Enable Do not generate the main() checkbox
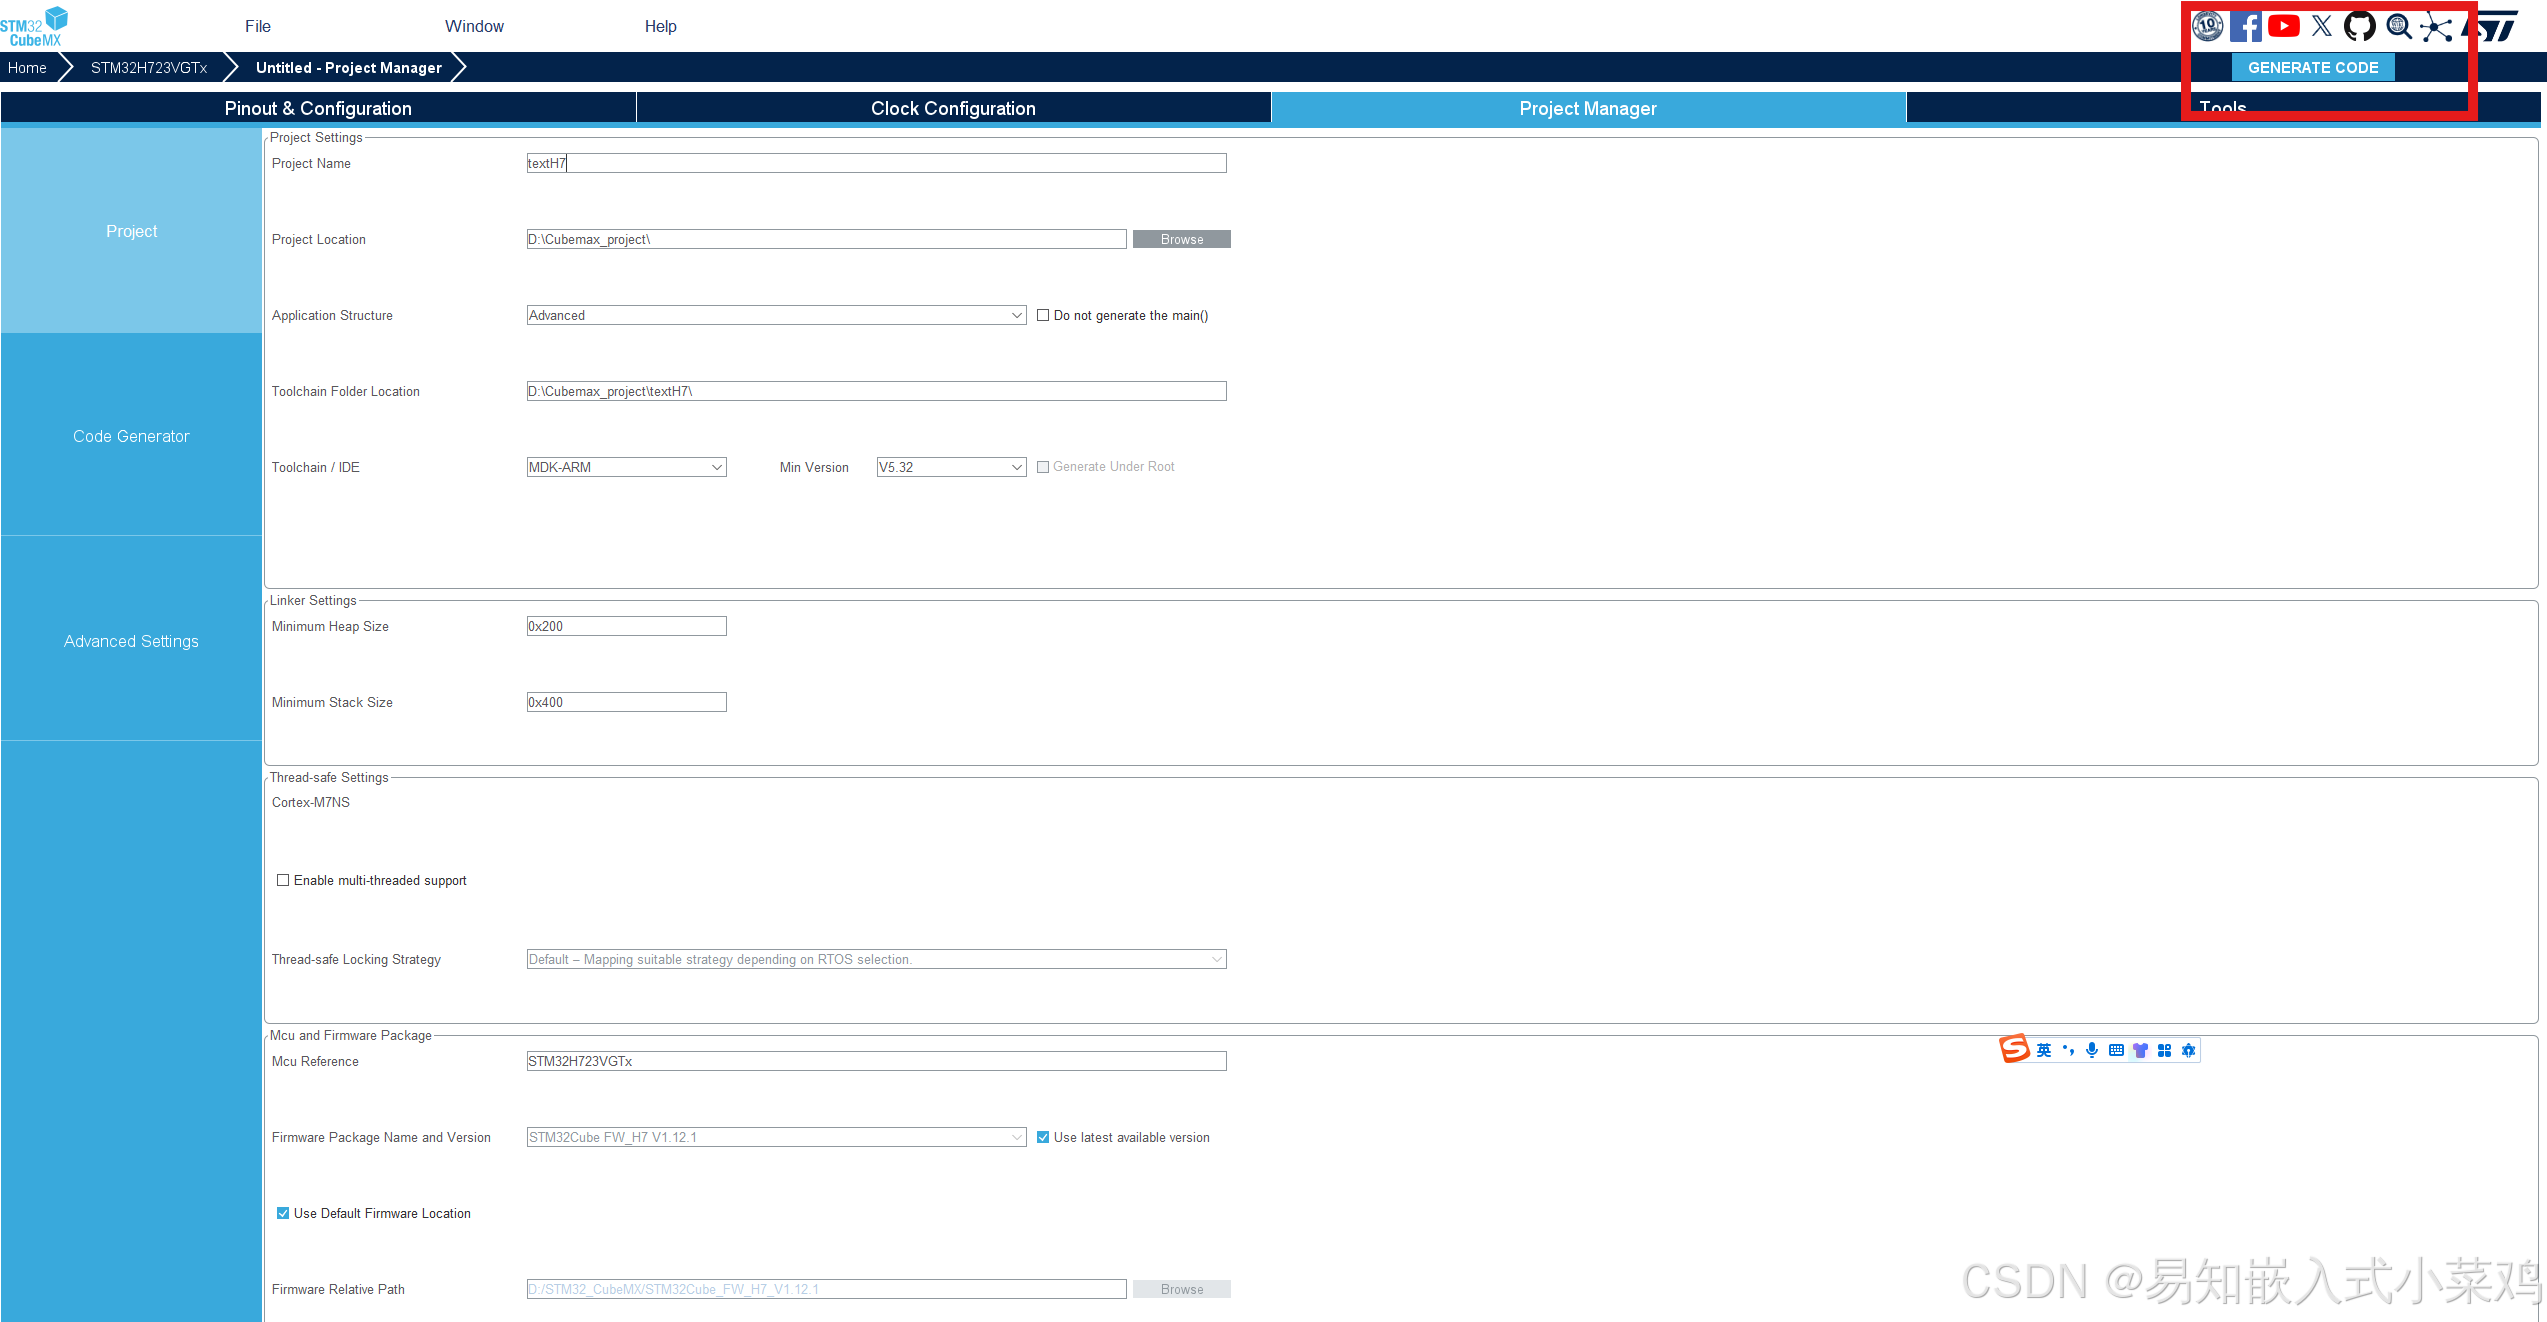 coord(1043,315)
